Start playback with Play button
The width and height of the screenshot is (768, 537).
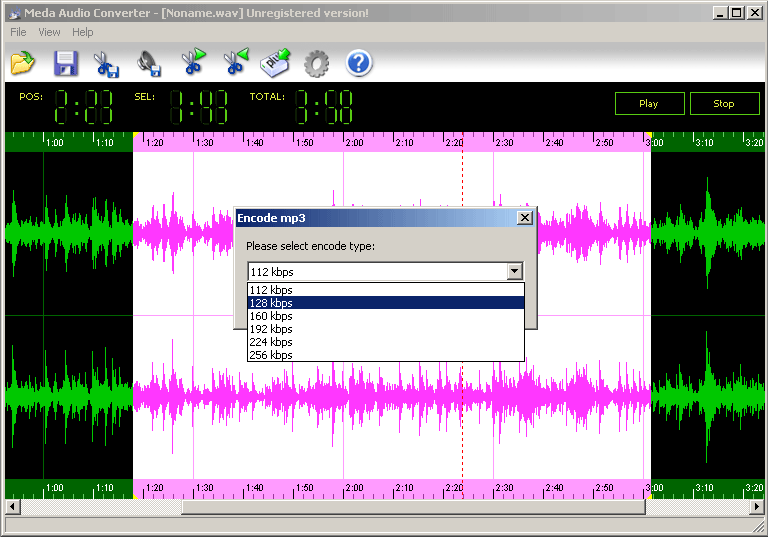pos(649,103)
